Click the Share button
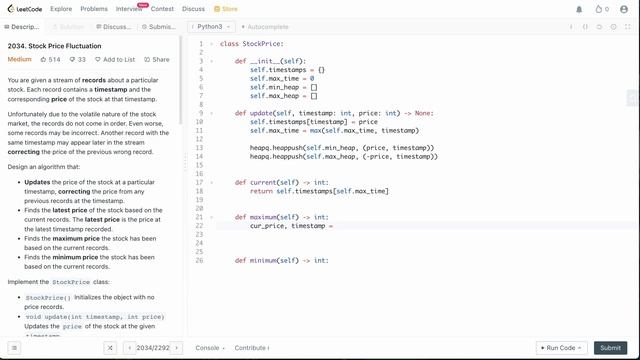 coord(157,60)
